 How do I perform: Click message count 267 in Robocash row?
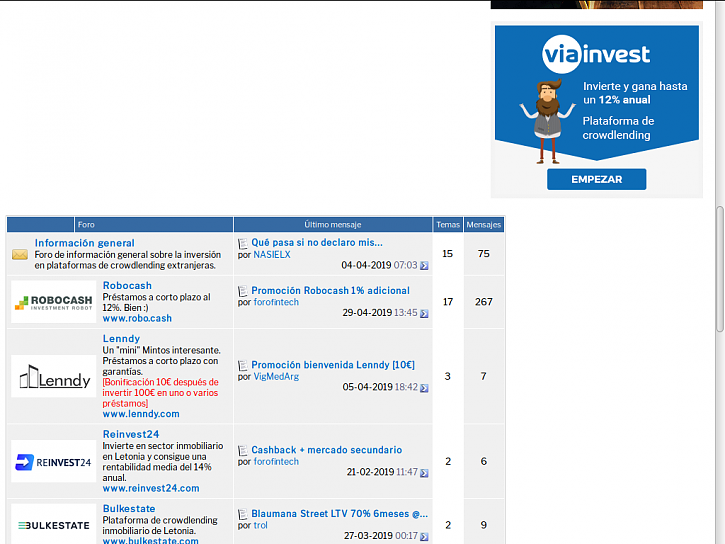(x=484, y=302)
